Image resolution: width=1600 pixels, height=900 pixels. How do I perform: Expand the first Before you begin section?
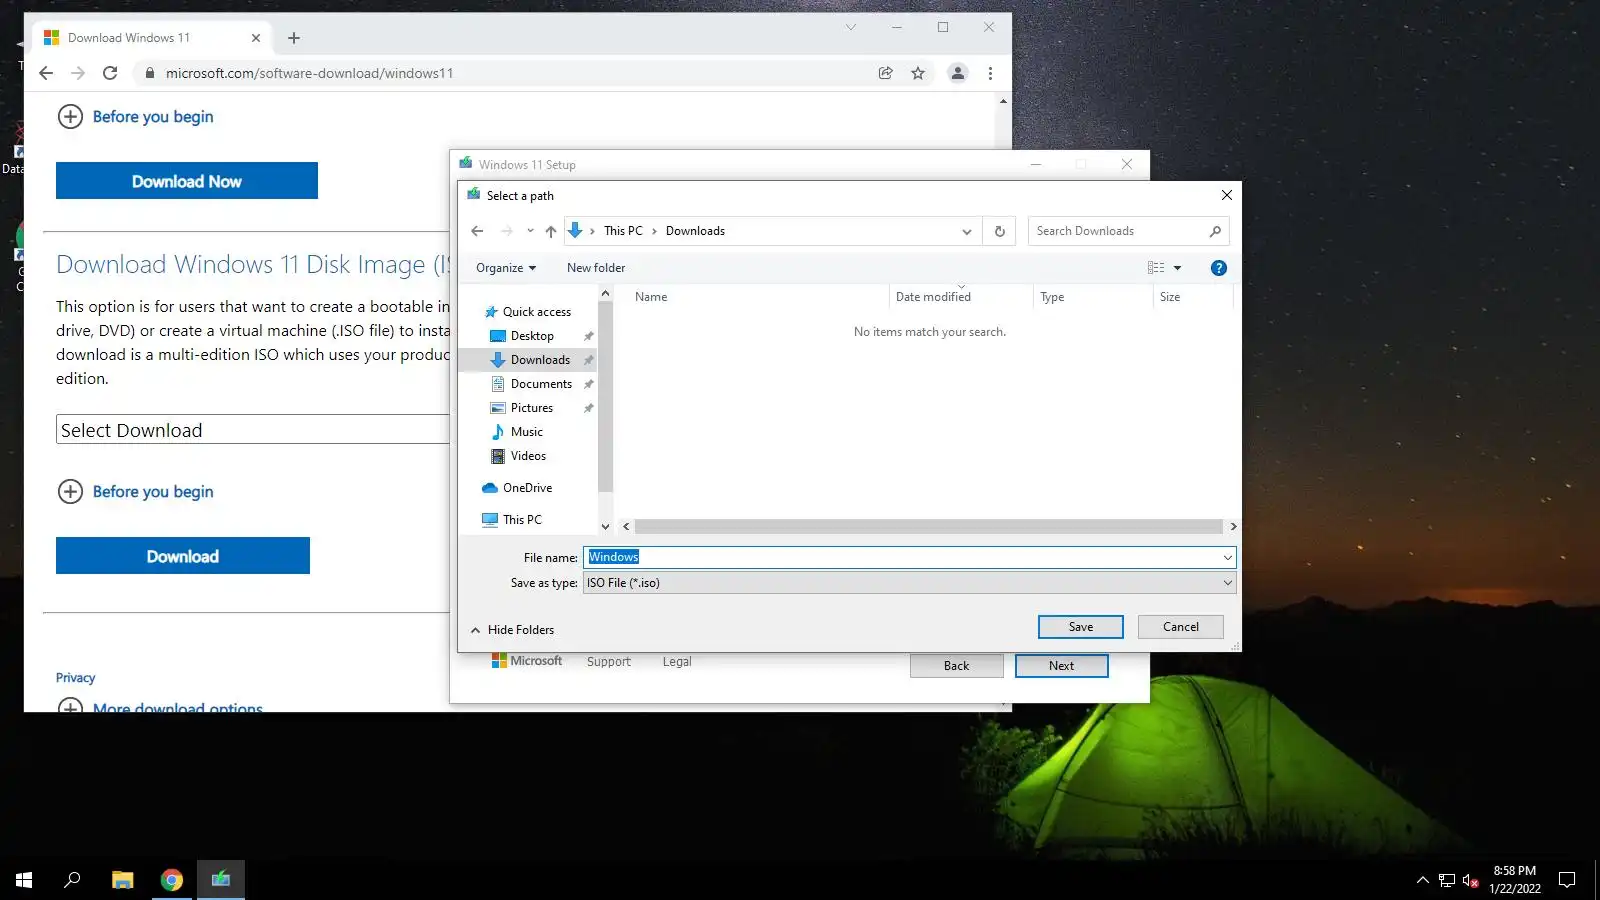coord(135,117)
